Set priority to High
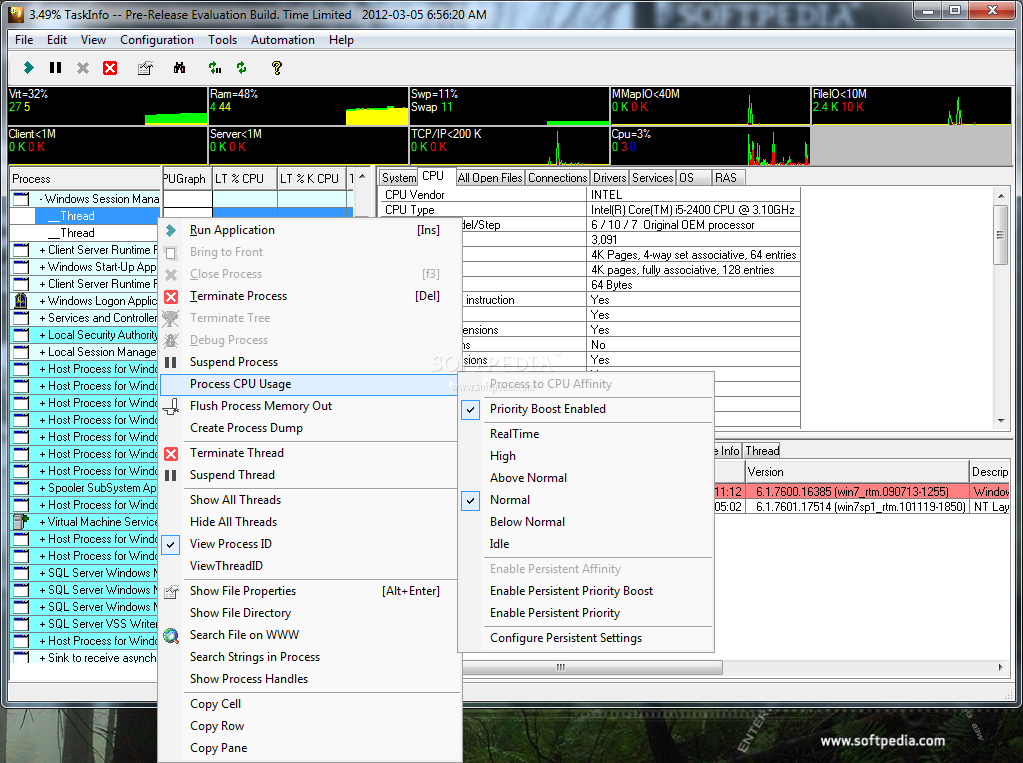This screenshot has height=763, width=1023. pos(502,456)
